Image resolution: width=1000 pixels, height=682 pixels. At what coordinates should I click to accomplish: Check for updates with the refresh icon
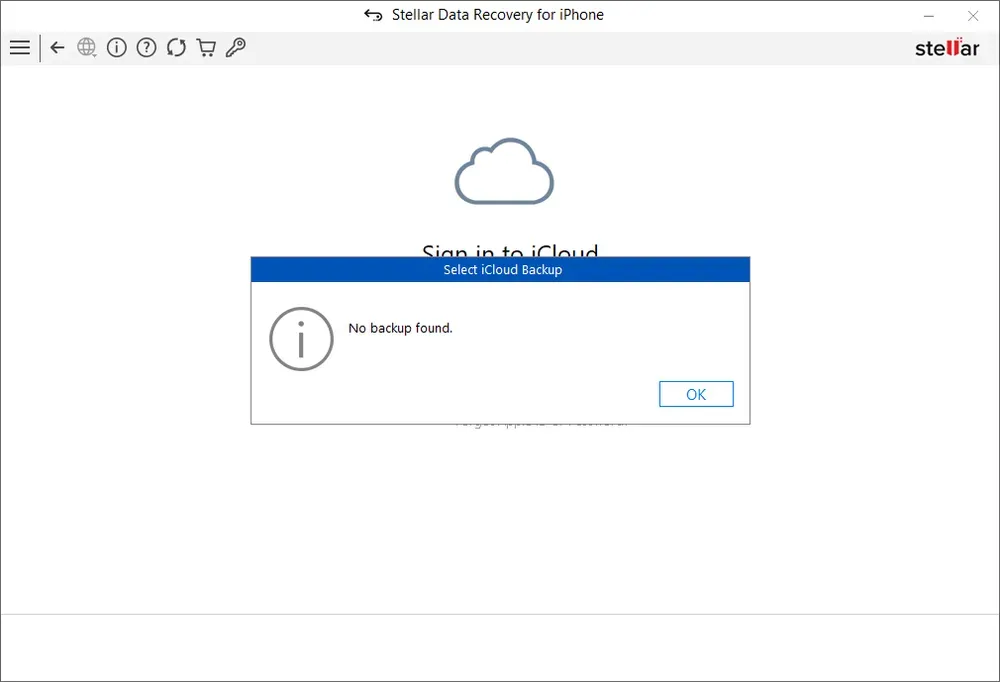tap(177, 47)
